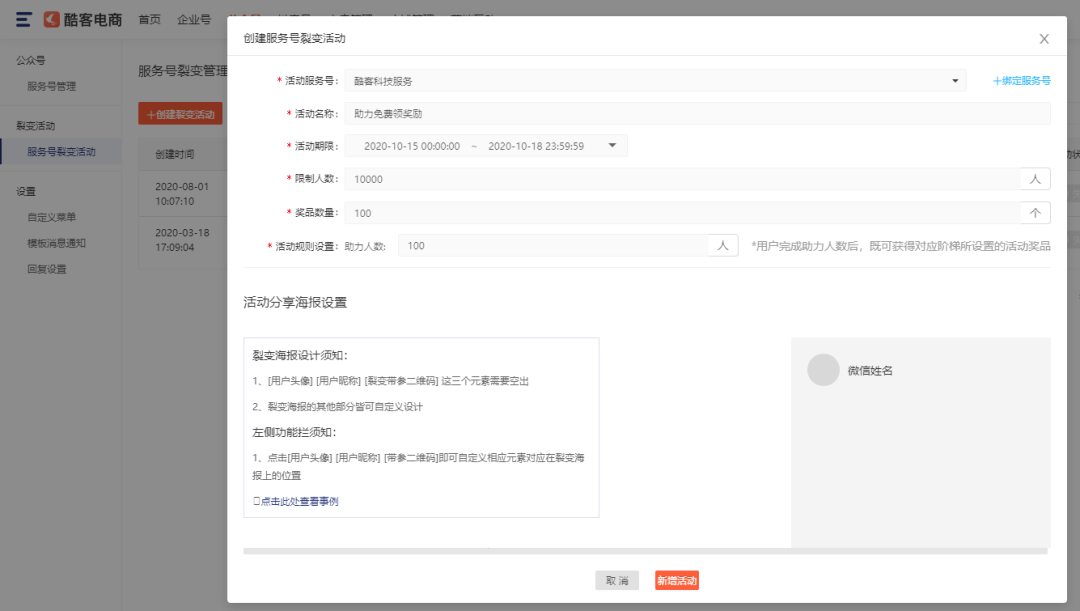Select 服务号裂变活动 in the sidebar
Screen dimensions: 1080x611
[x=61, y=152]
